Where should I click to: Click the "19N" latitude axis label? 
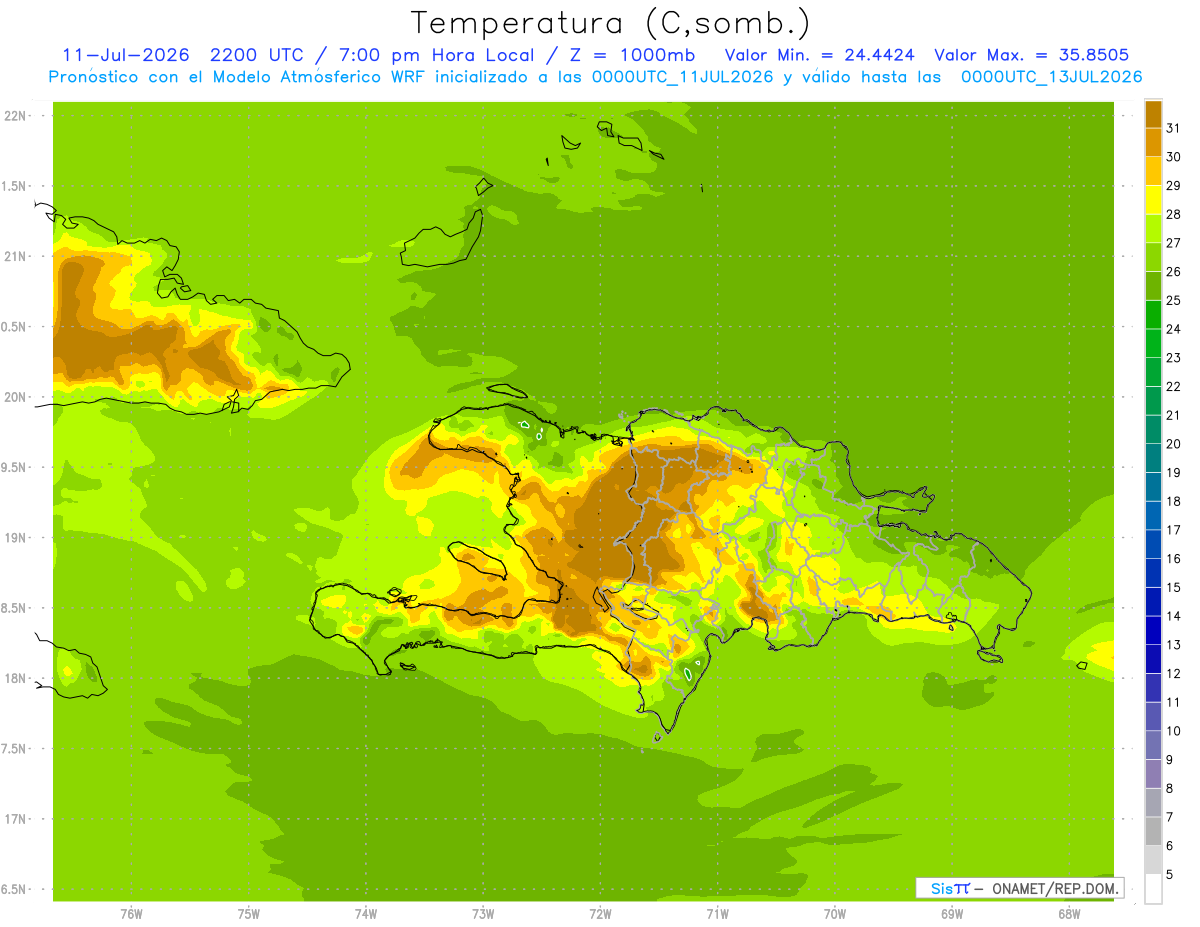14,537
